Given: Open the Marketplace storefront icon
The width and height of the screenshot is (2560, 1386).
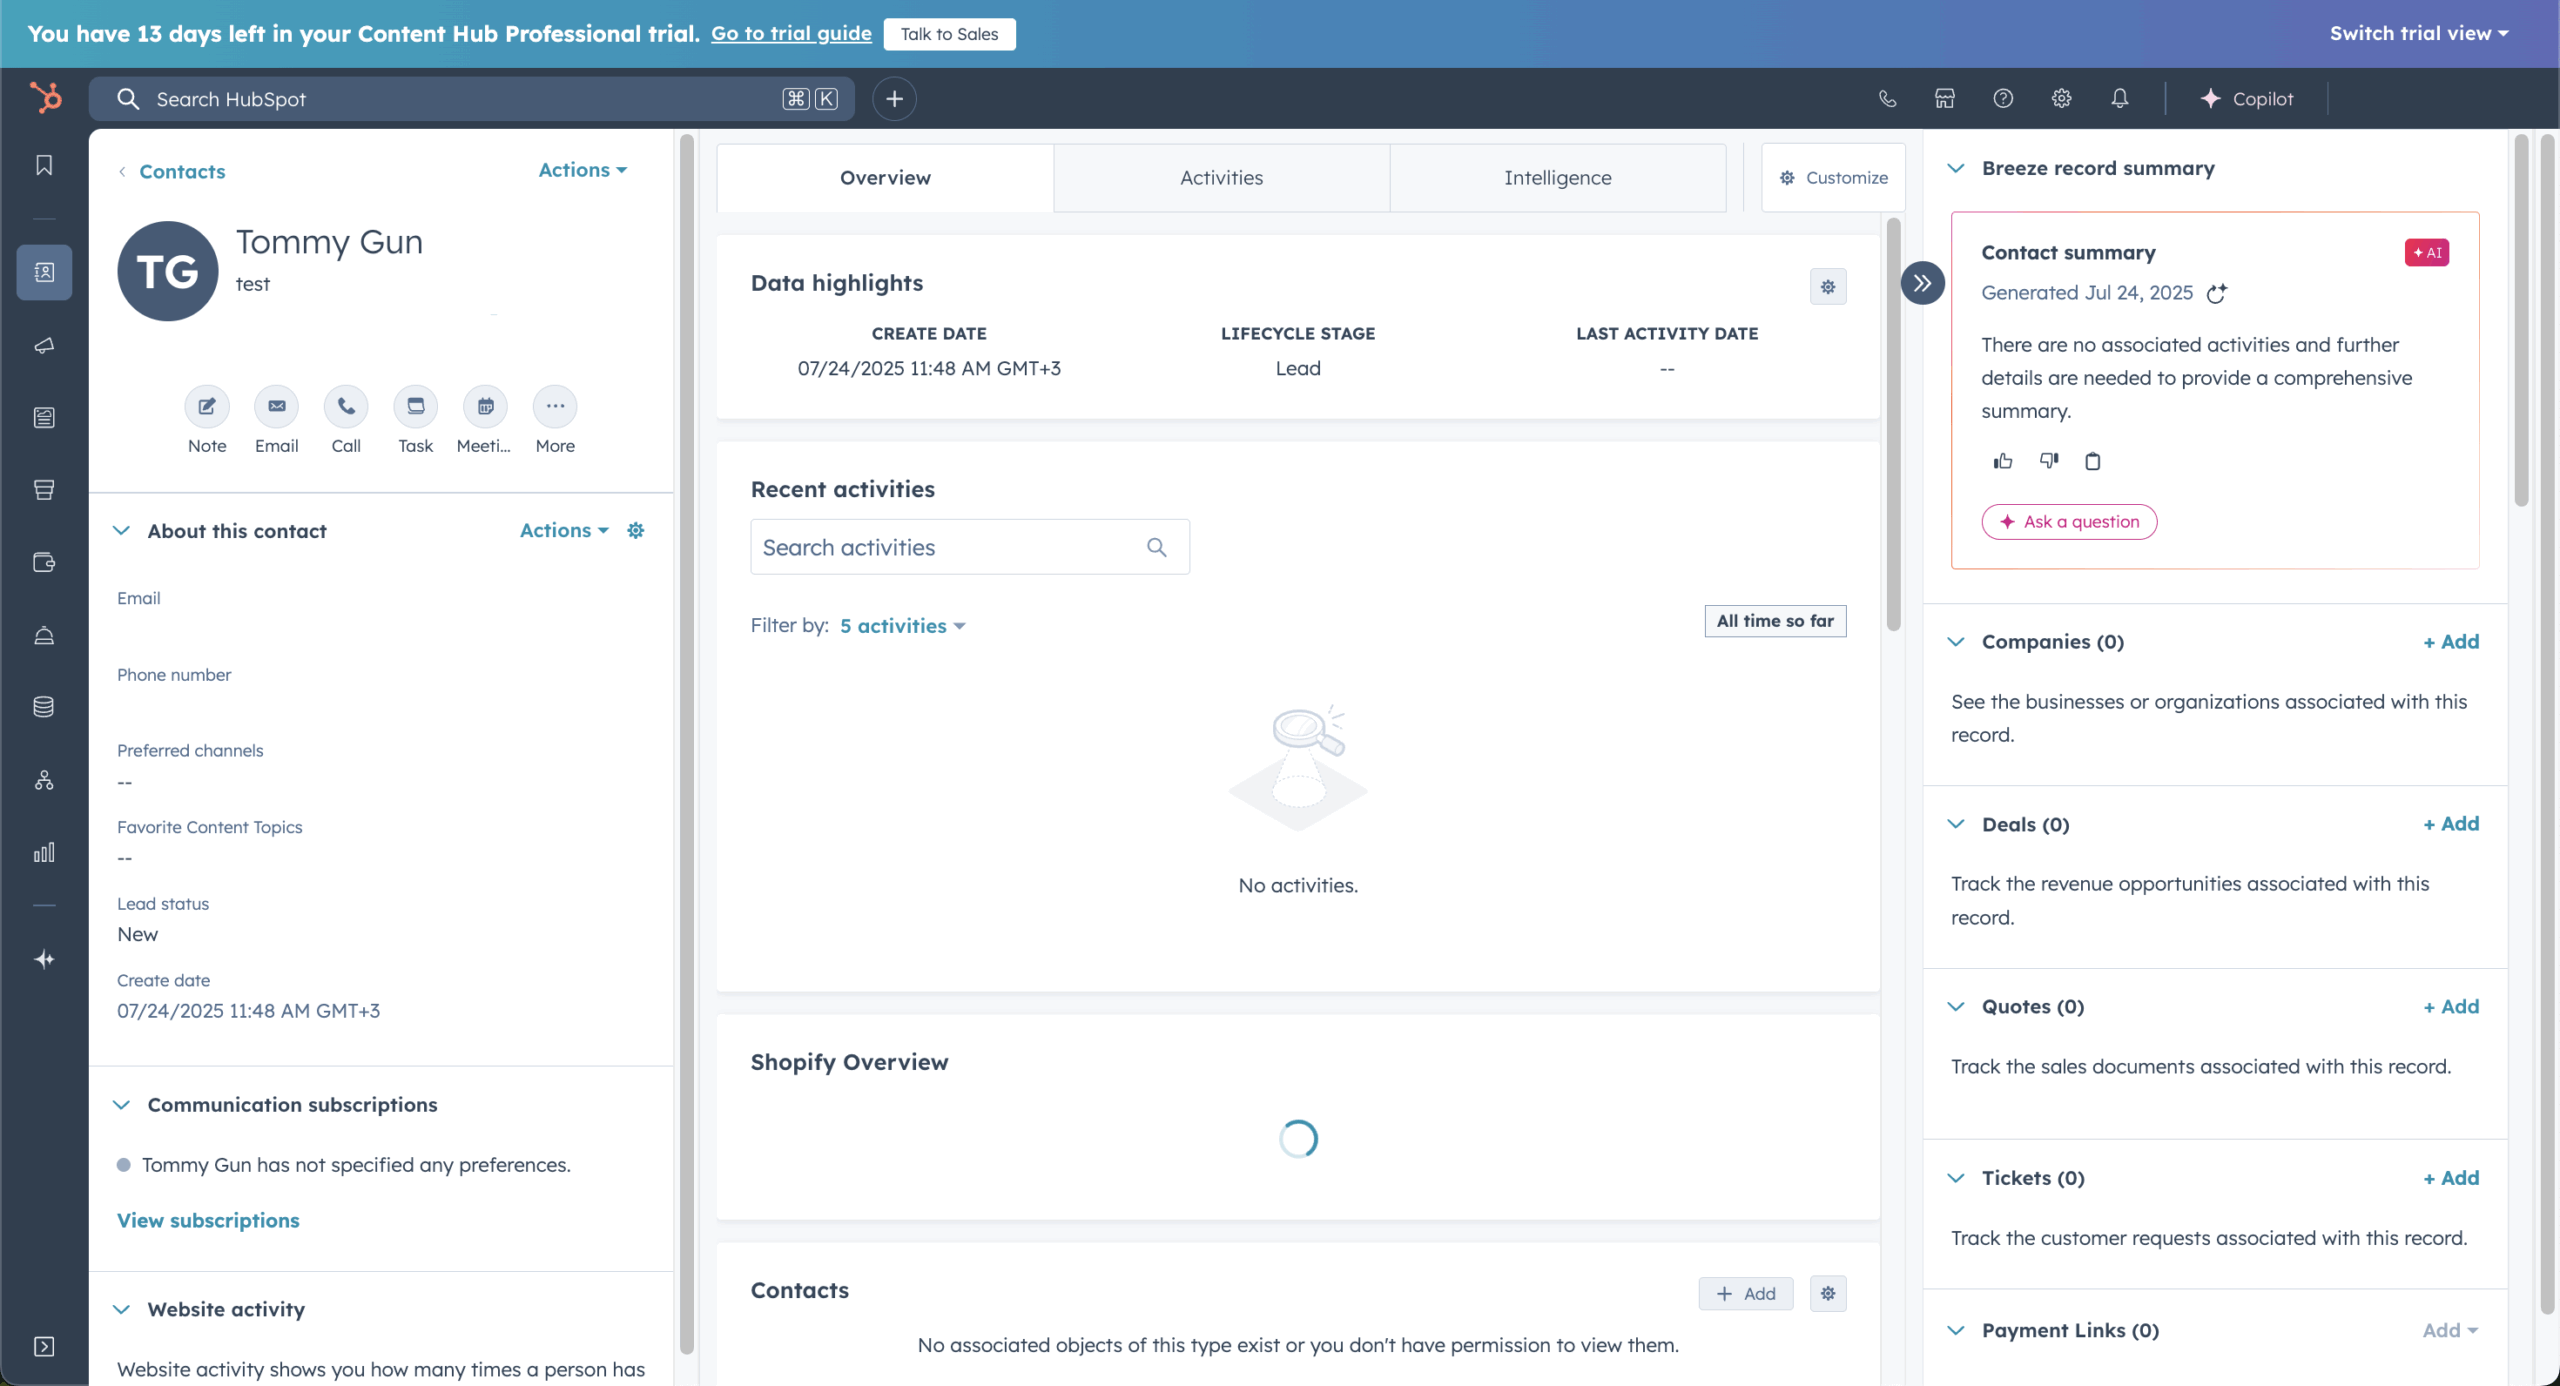Looking at the screenshot, I should (1945, 98).
